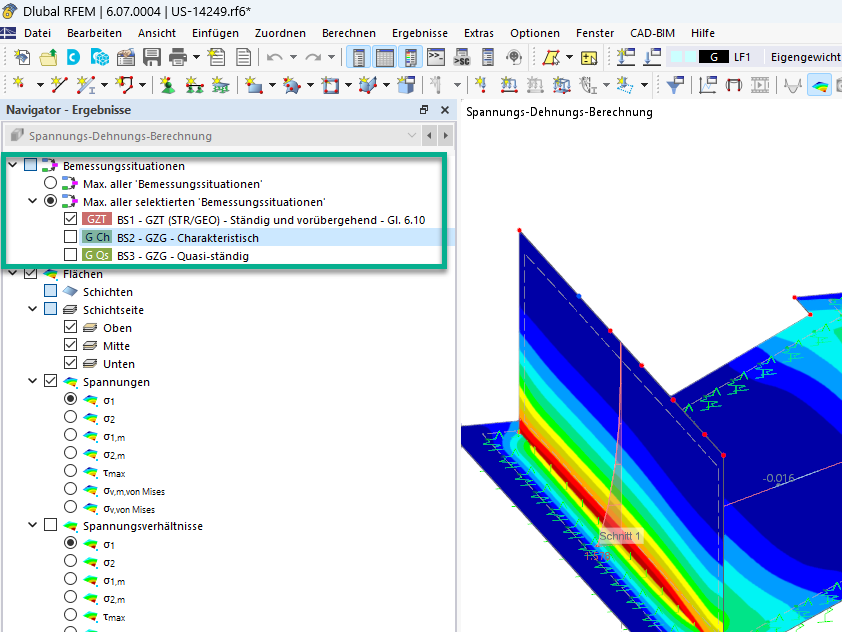Image resolution: width=842 pixels, height=632 pixels.
Task: Click the LF1 load case selector
Action: click(x=740, y=57)
